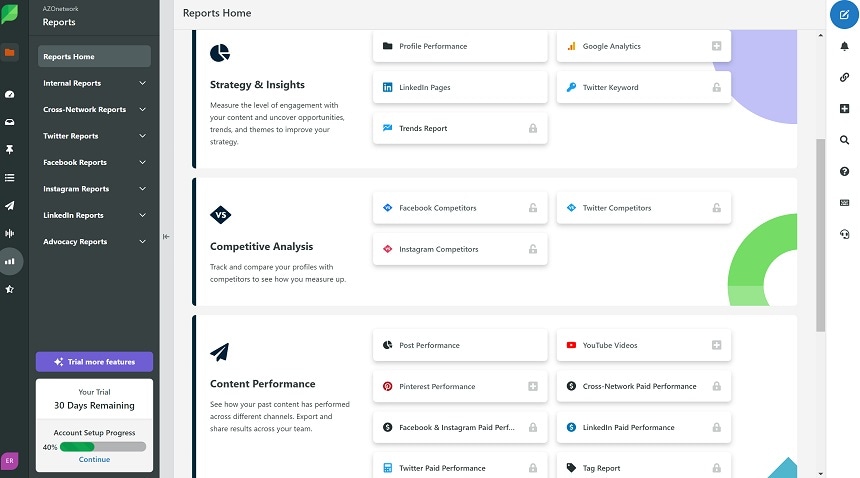The width and height of the screenshot is (860, 478).
Task: Select Reports Home in sidebar
Action: (94, 56)
